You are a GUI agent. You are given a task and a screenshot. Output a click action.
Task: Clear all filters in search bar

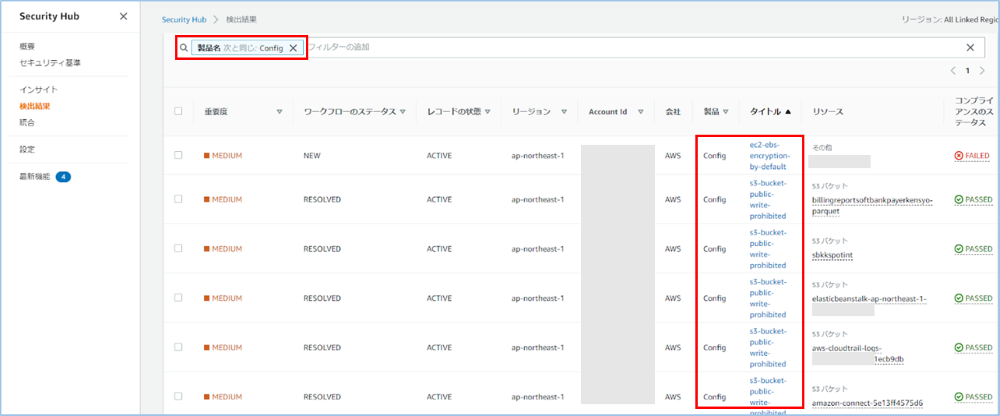coord(969,47)
